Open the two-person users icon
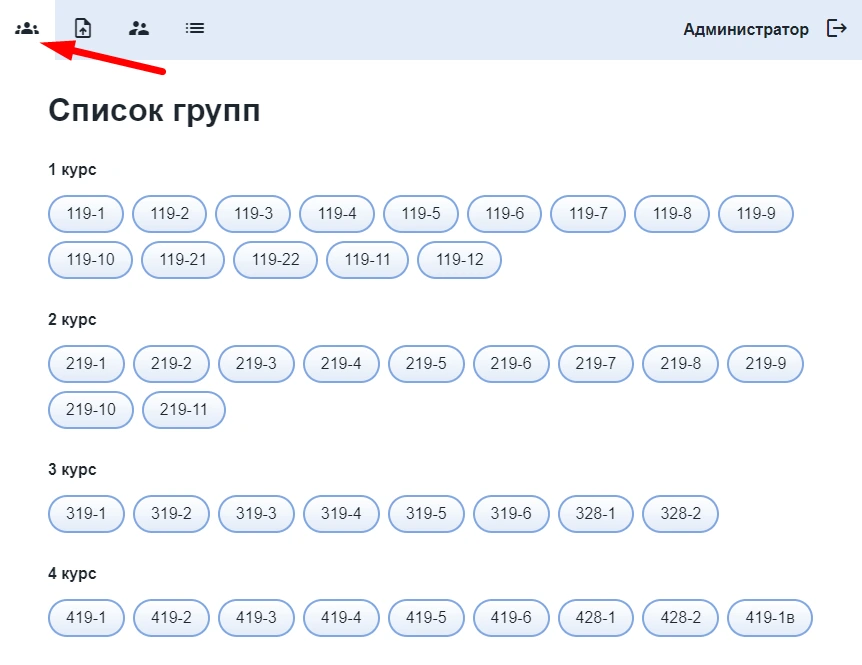This screenshot has width=862, height=665. click(139, 28)
